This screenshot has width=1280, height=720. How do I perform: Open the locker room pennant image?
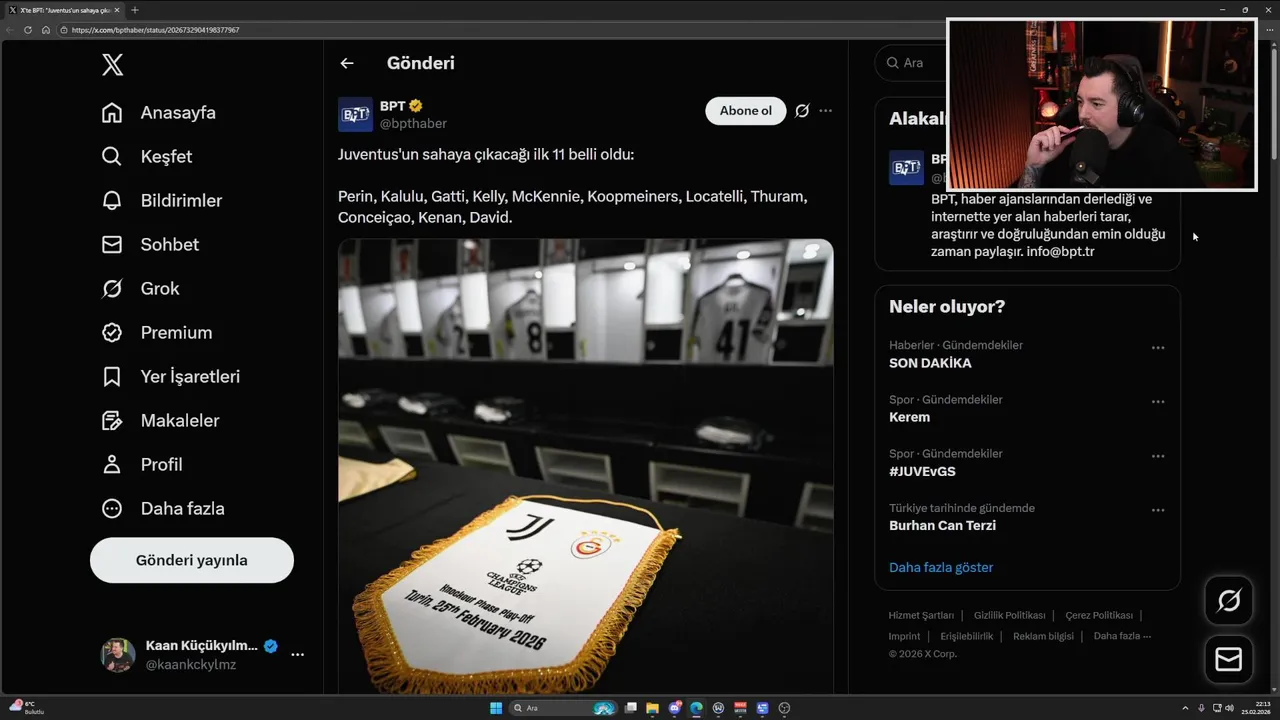(586, 466)
